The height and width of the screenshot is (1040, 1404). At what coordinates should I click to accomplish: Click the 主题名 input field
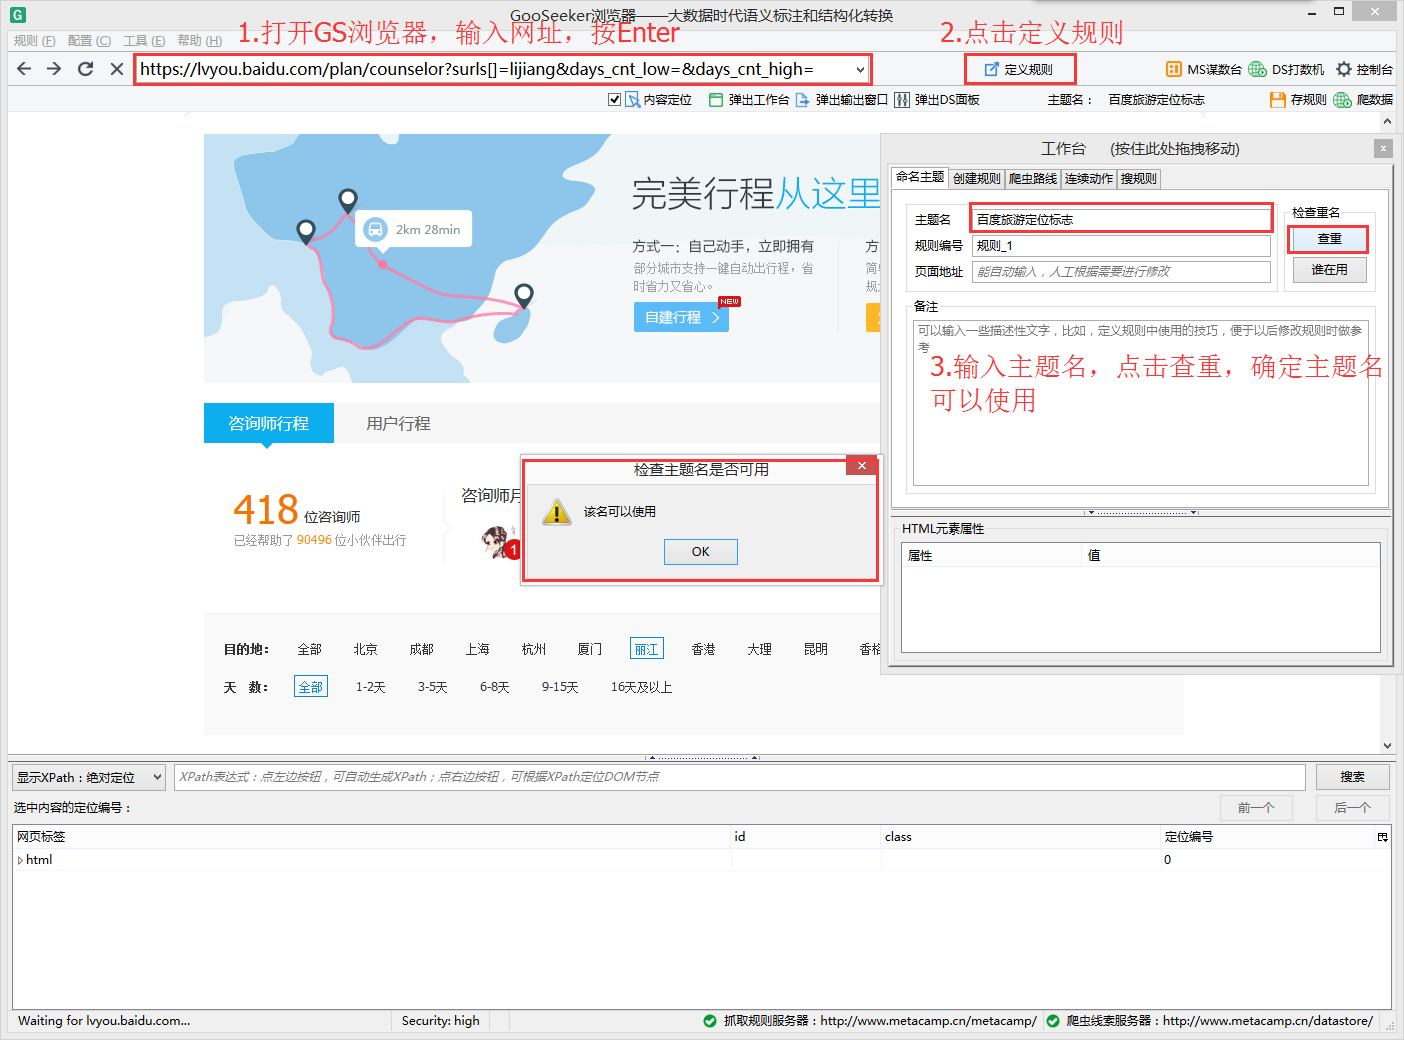(x=1120, y=219)
